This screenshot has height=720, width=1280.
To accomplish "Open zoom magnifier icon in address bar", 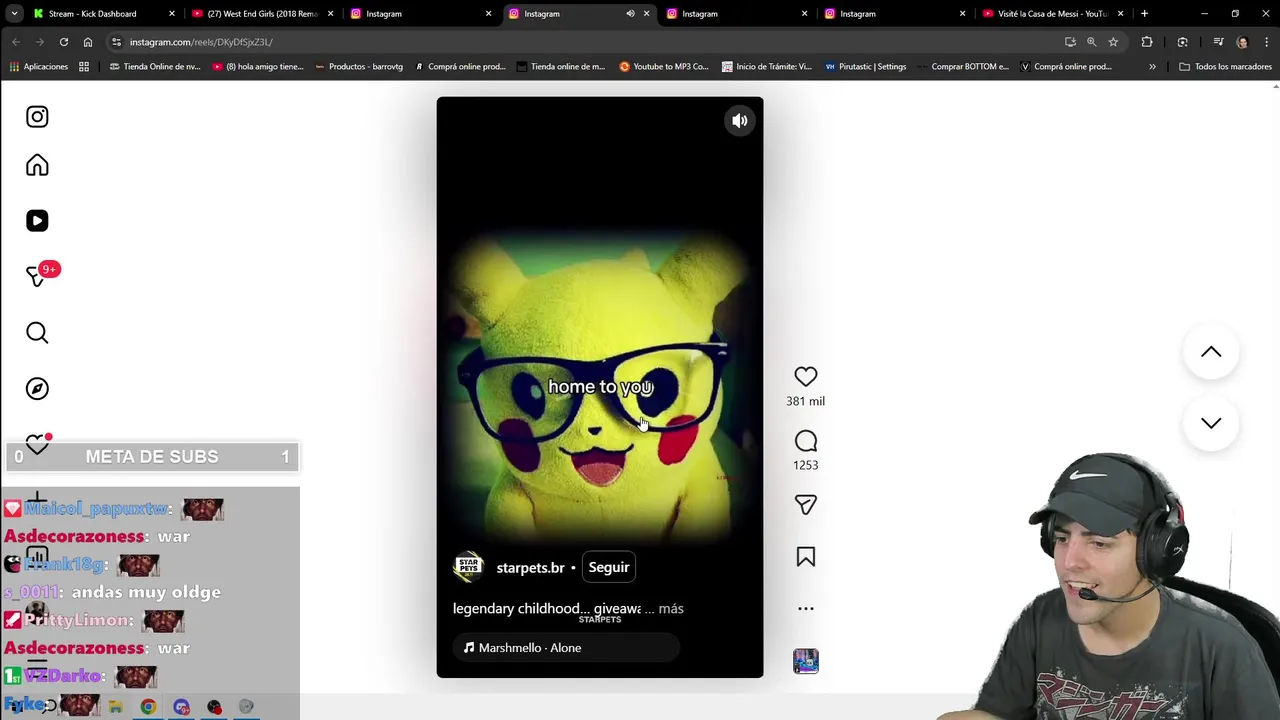I will point(1092,42).
